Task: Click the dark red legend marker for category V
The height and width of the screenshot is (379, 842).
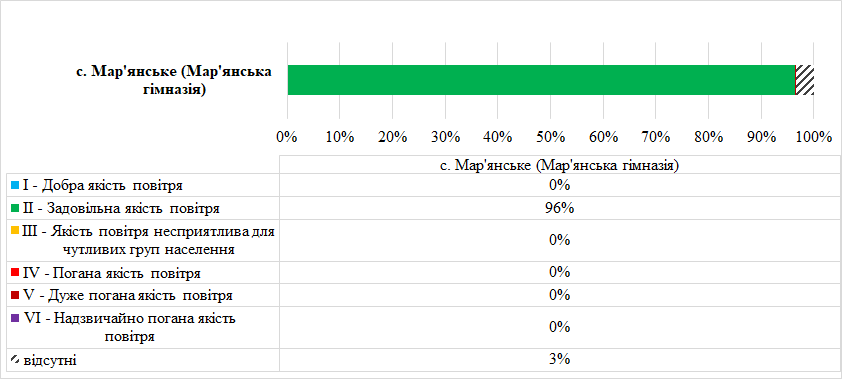Action: 14,295
